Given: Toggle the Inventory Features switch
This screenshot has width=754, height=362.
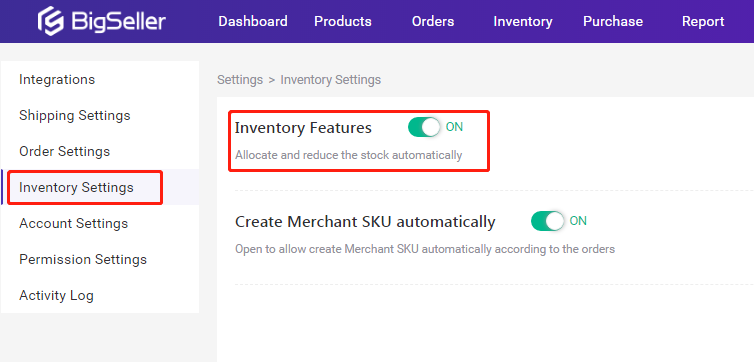Looking at the screenshot, I should click(424, 127).
